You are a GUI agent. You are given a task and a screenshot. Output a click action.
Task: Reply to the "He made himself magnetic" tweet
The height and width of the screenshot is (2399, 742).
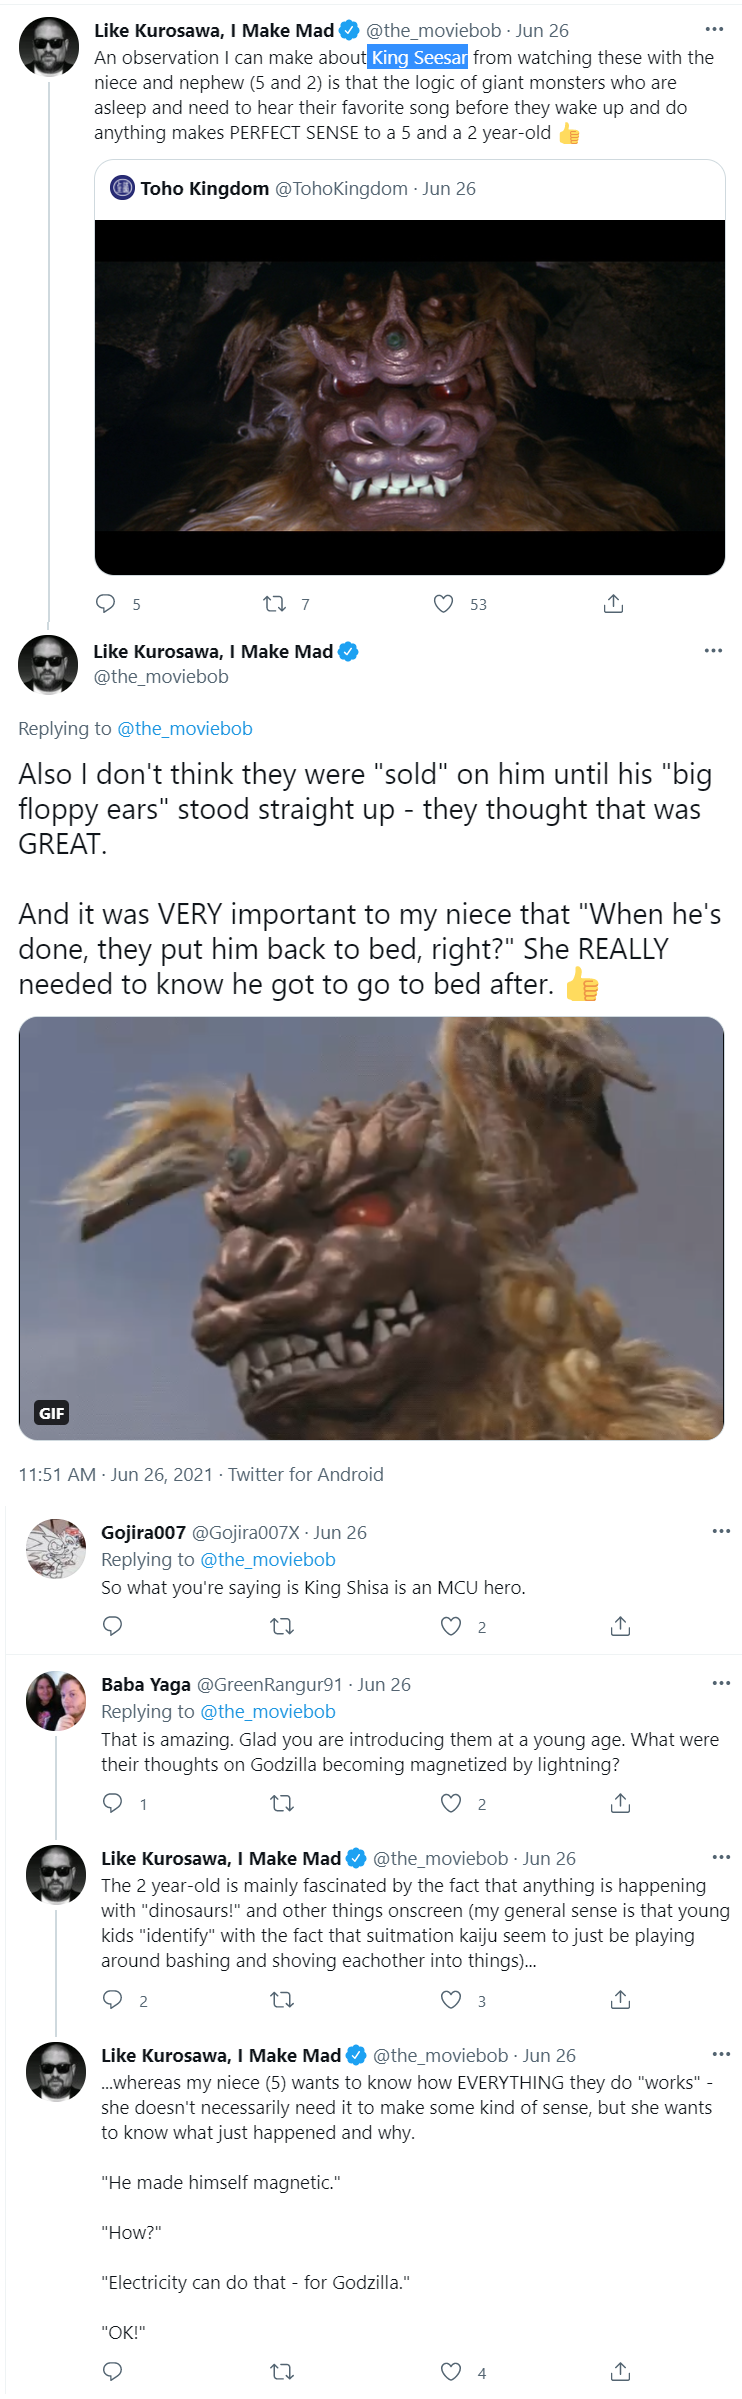[x=113, y=2371]
